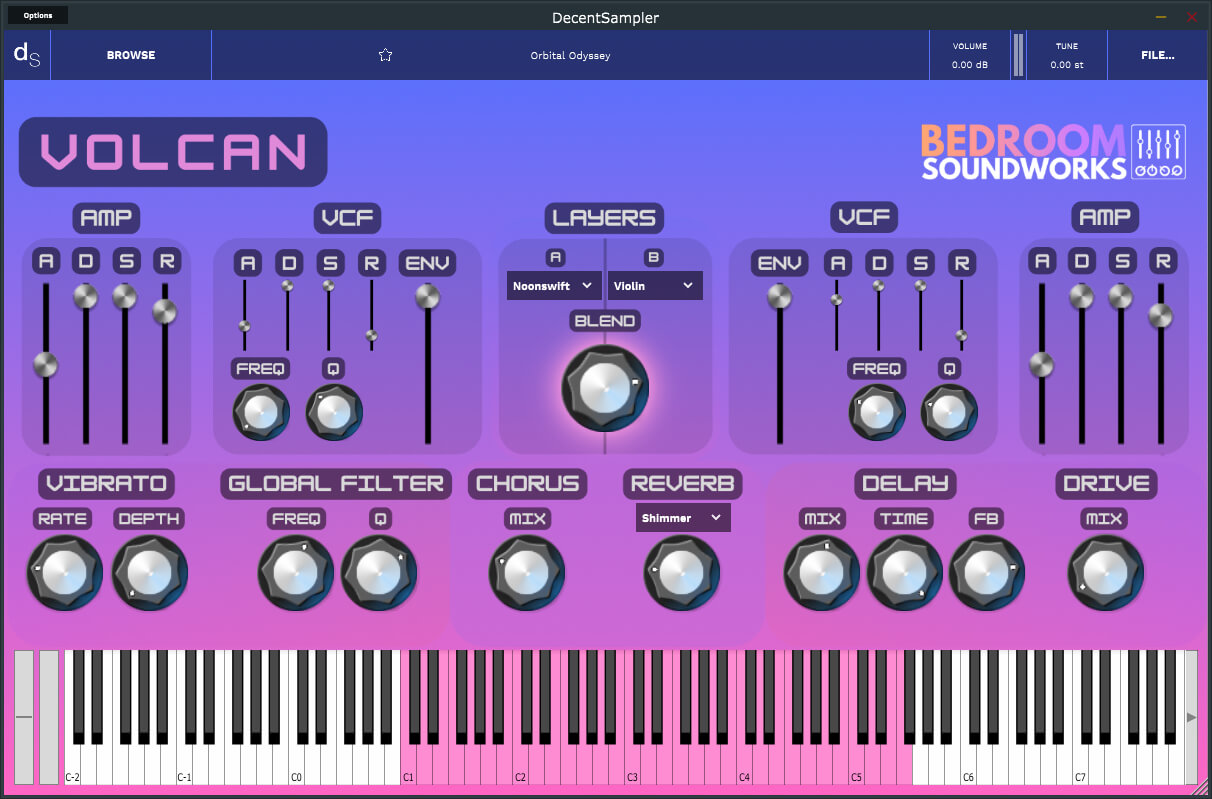
Task: Click the VOLUME 0.00 dB field
Action: point(969,56)
